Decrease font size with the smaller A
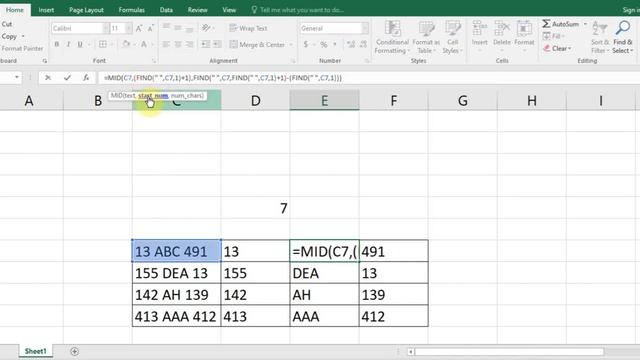Screen dimensions: 640x360 [x=150, y=28]
